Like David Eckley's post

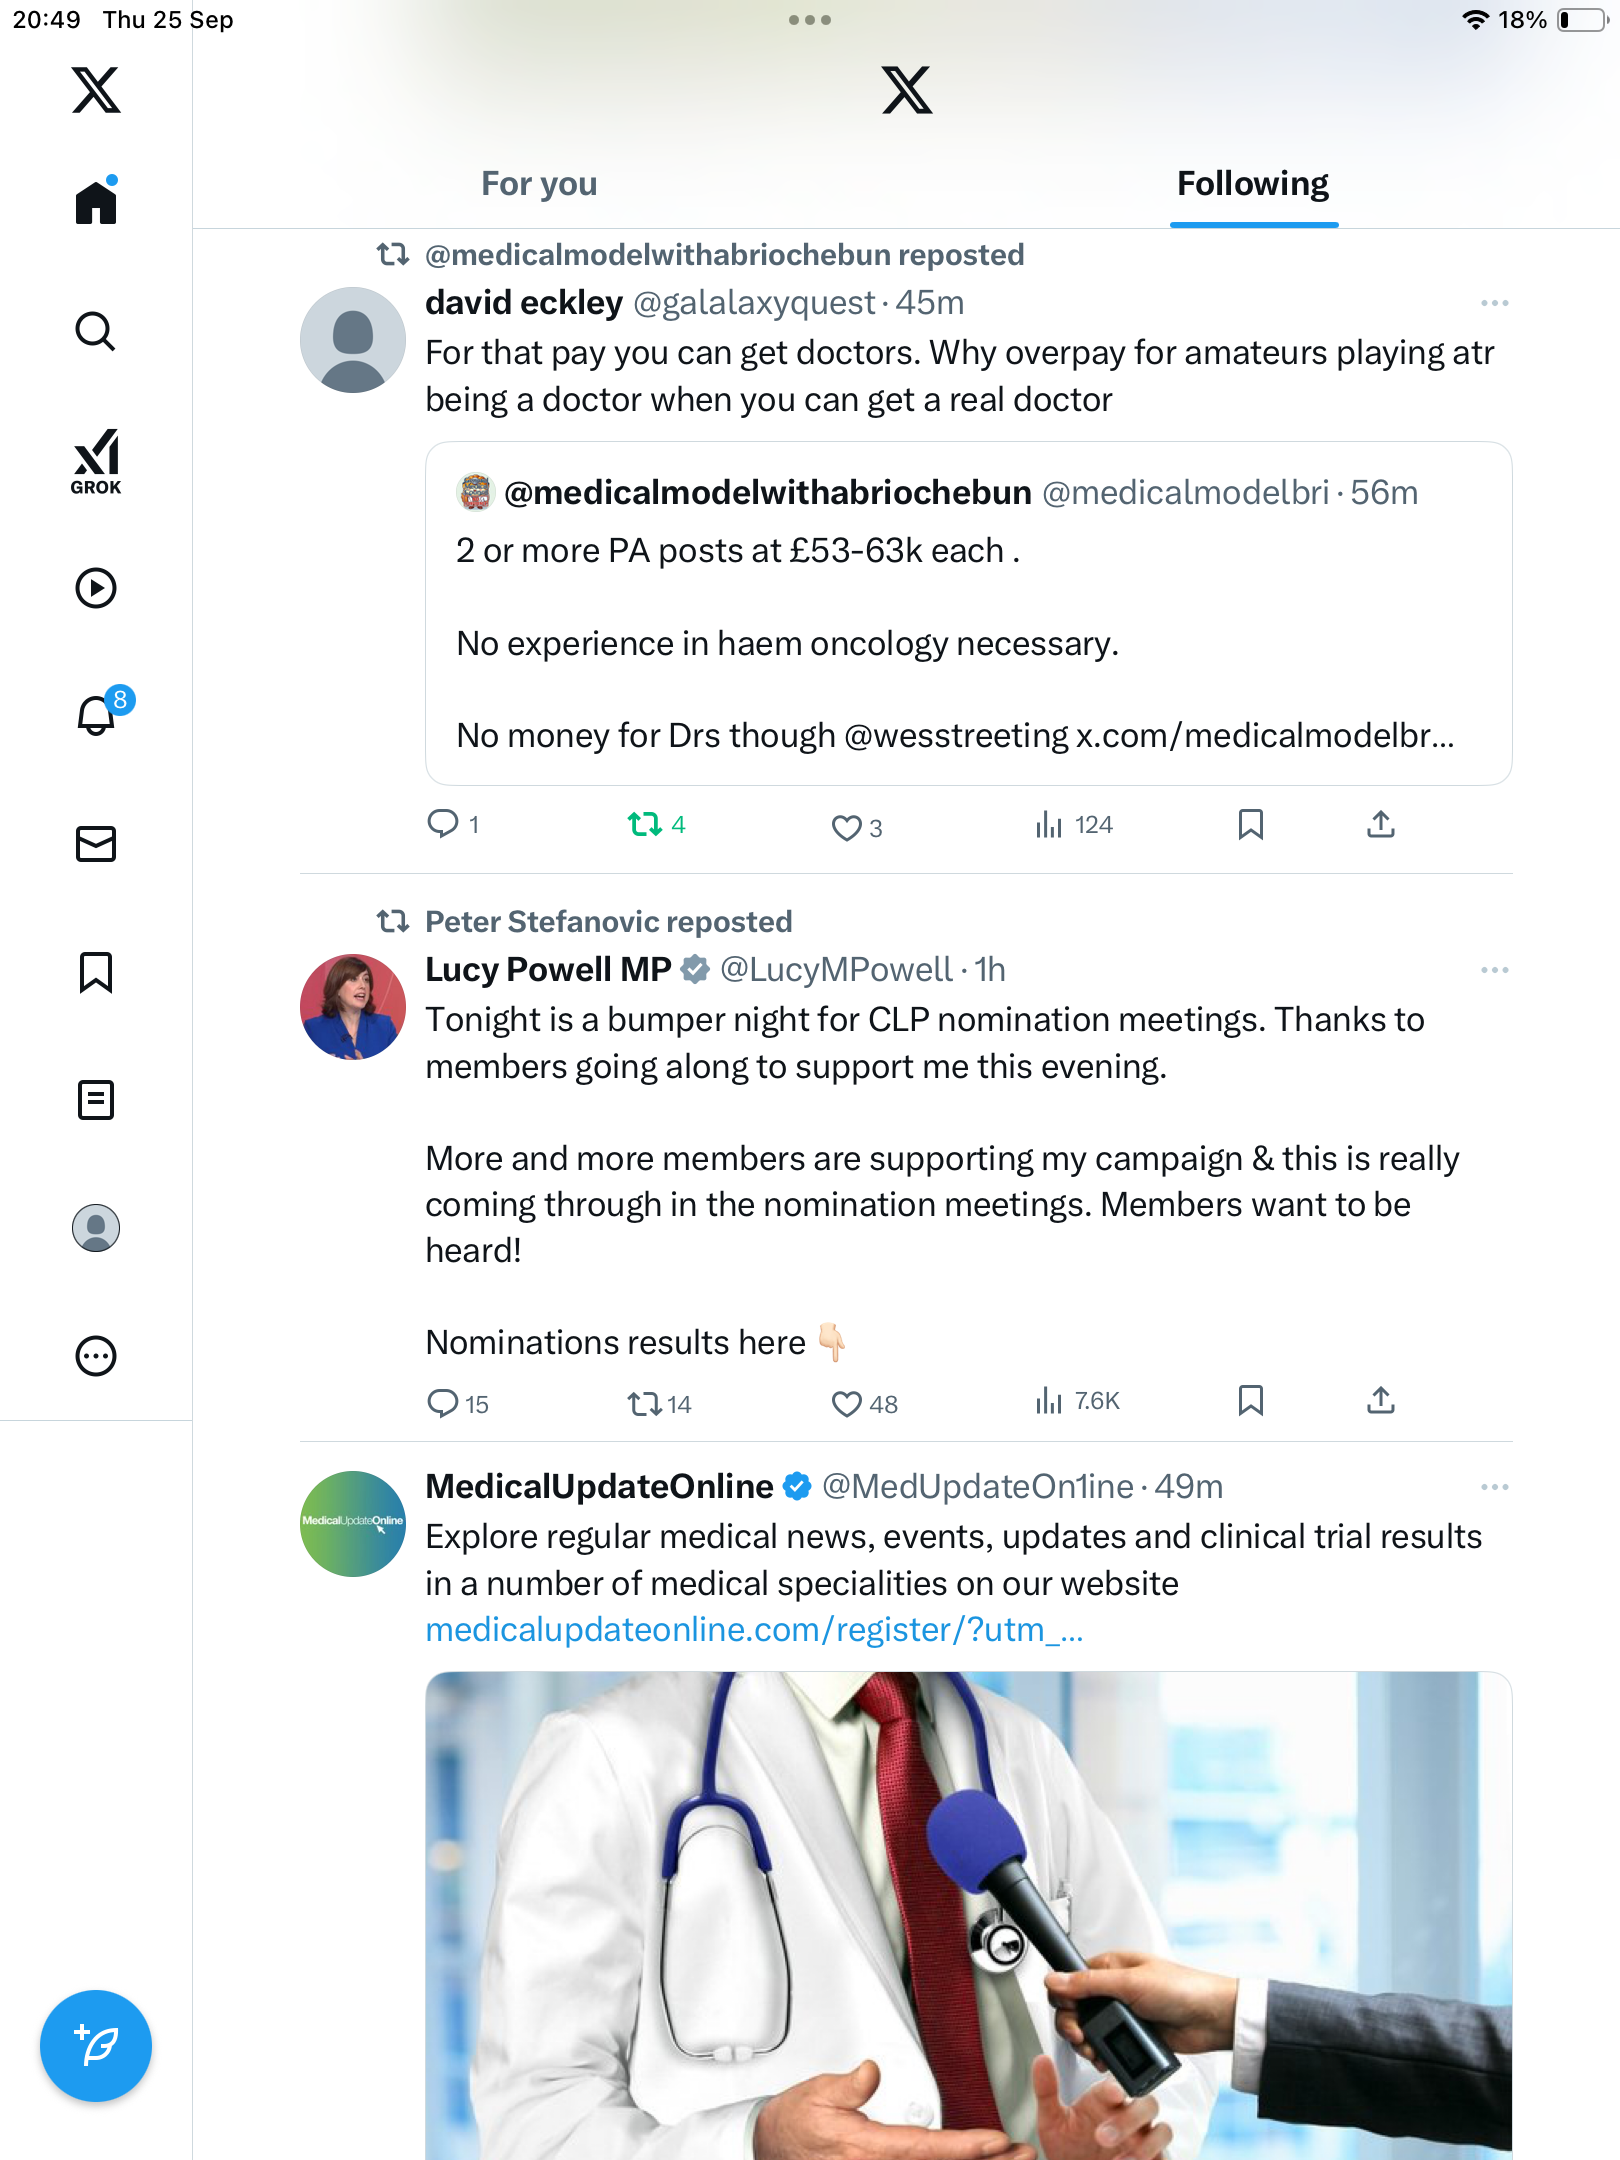[846, 827]
